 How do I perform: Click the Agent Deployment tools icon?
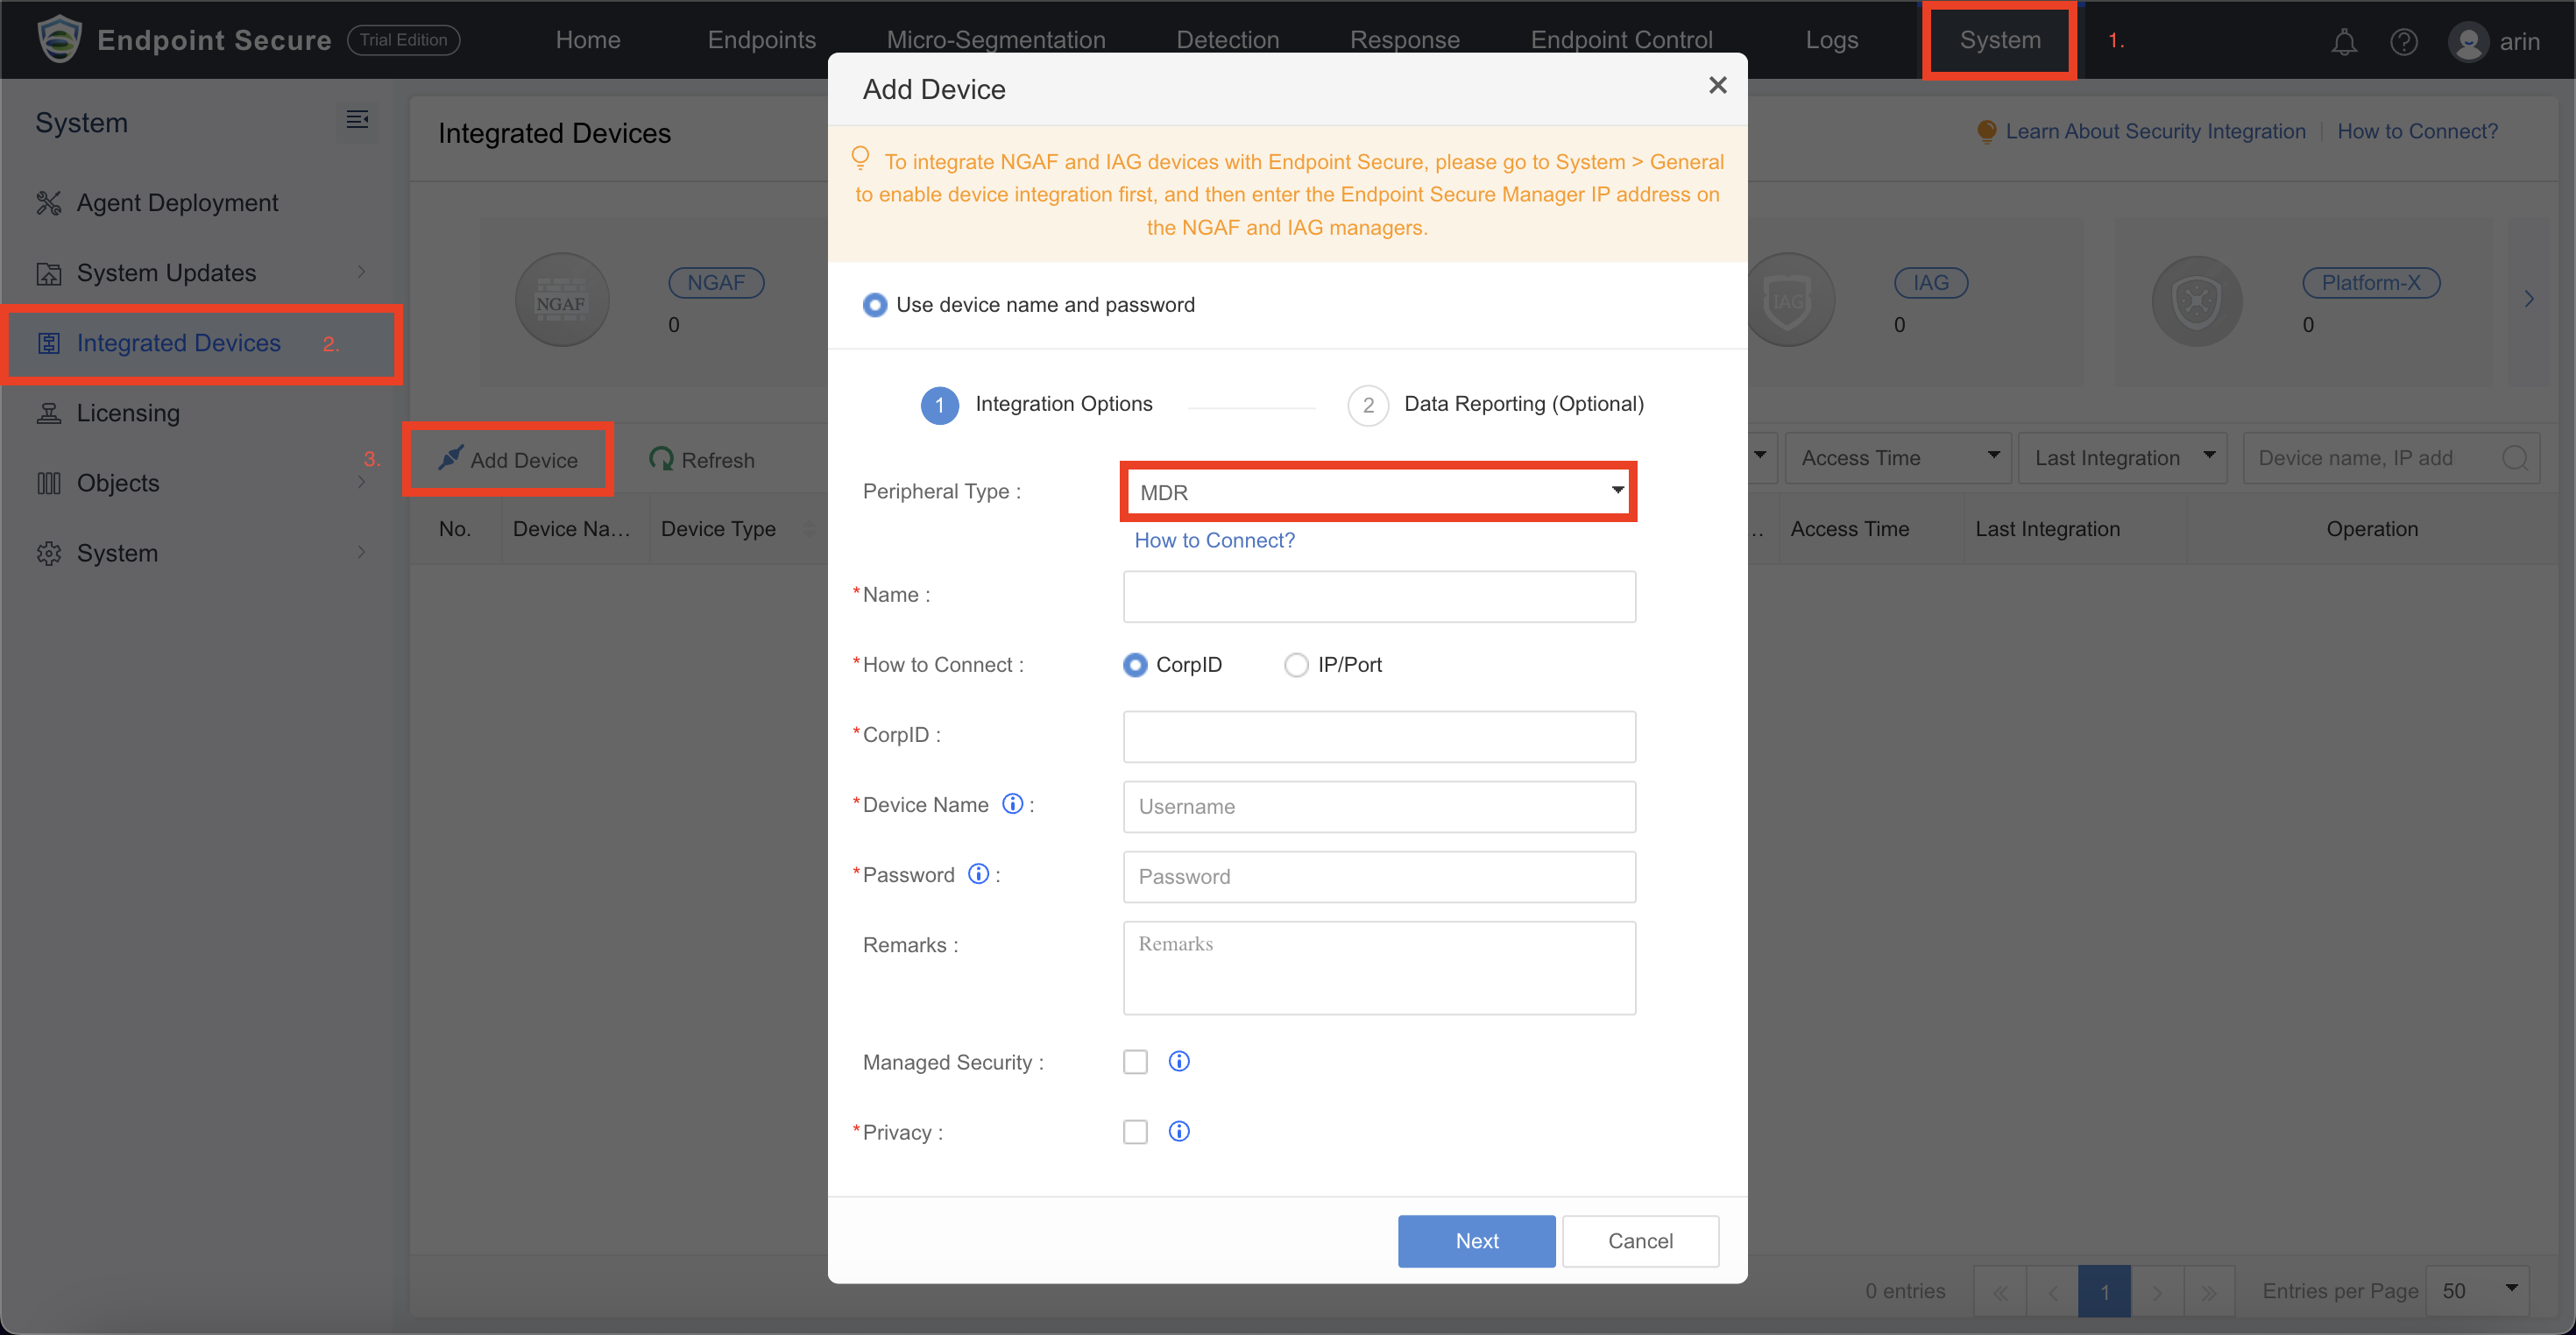(48, 203)
